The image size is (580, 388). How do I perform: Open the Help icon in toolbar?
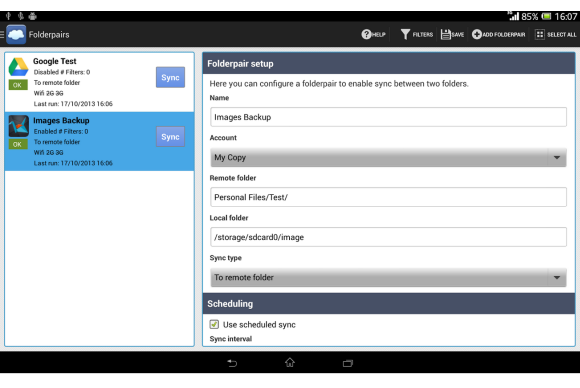tap(366, 34)
